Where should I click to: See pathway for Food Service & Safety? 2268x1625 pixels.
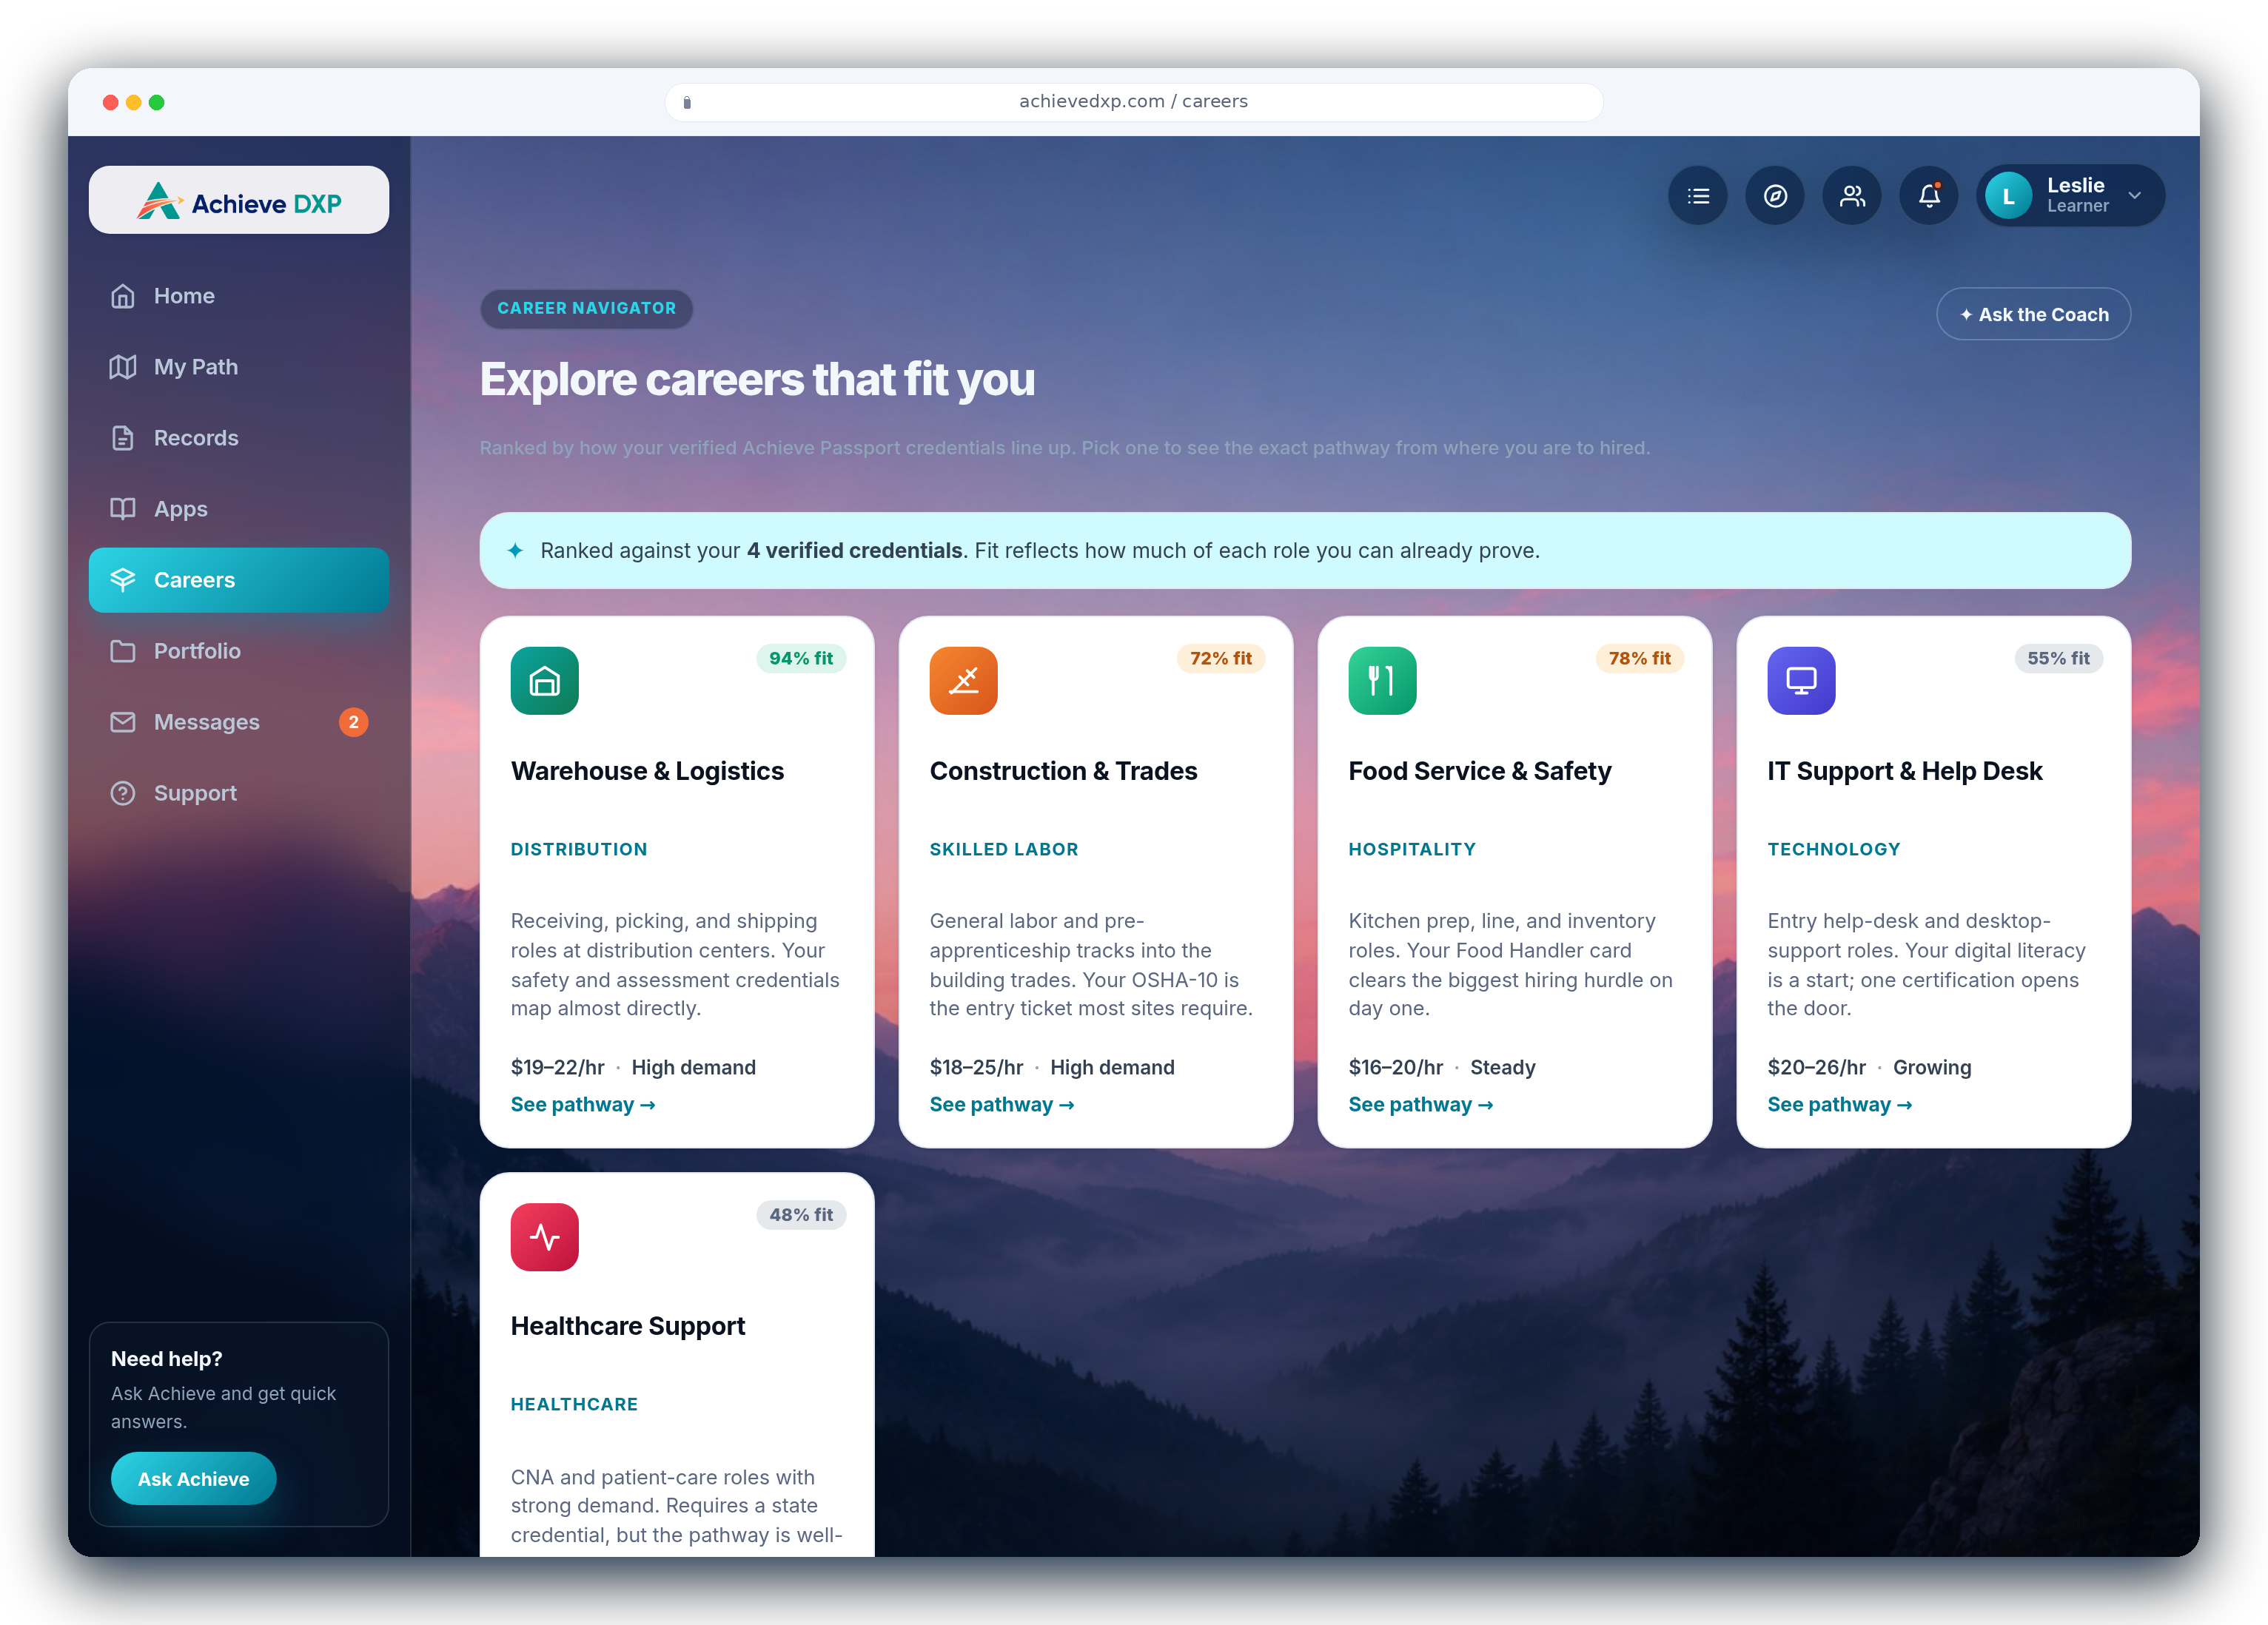pyautogui.click(x=1421, y=1104)
